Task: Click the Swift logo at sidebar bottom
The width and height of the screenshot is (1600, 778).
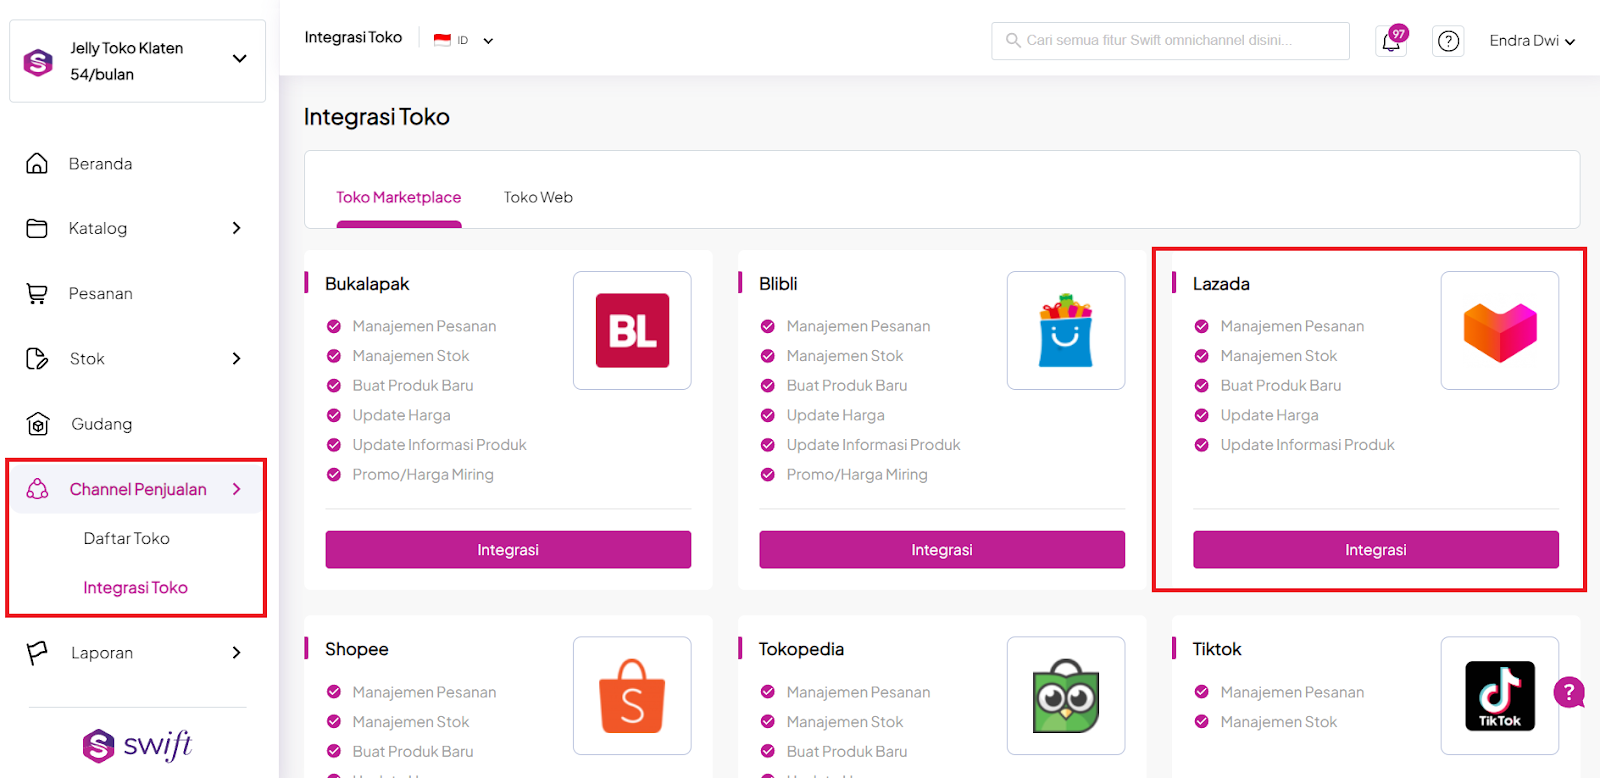Action: tap(138, 745)
